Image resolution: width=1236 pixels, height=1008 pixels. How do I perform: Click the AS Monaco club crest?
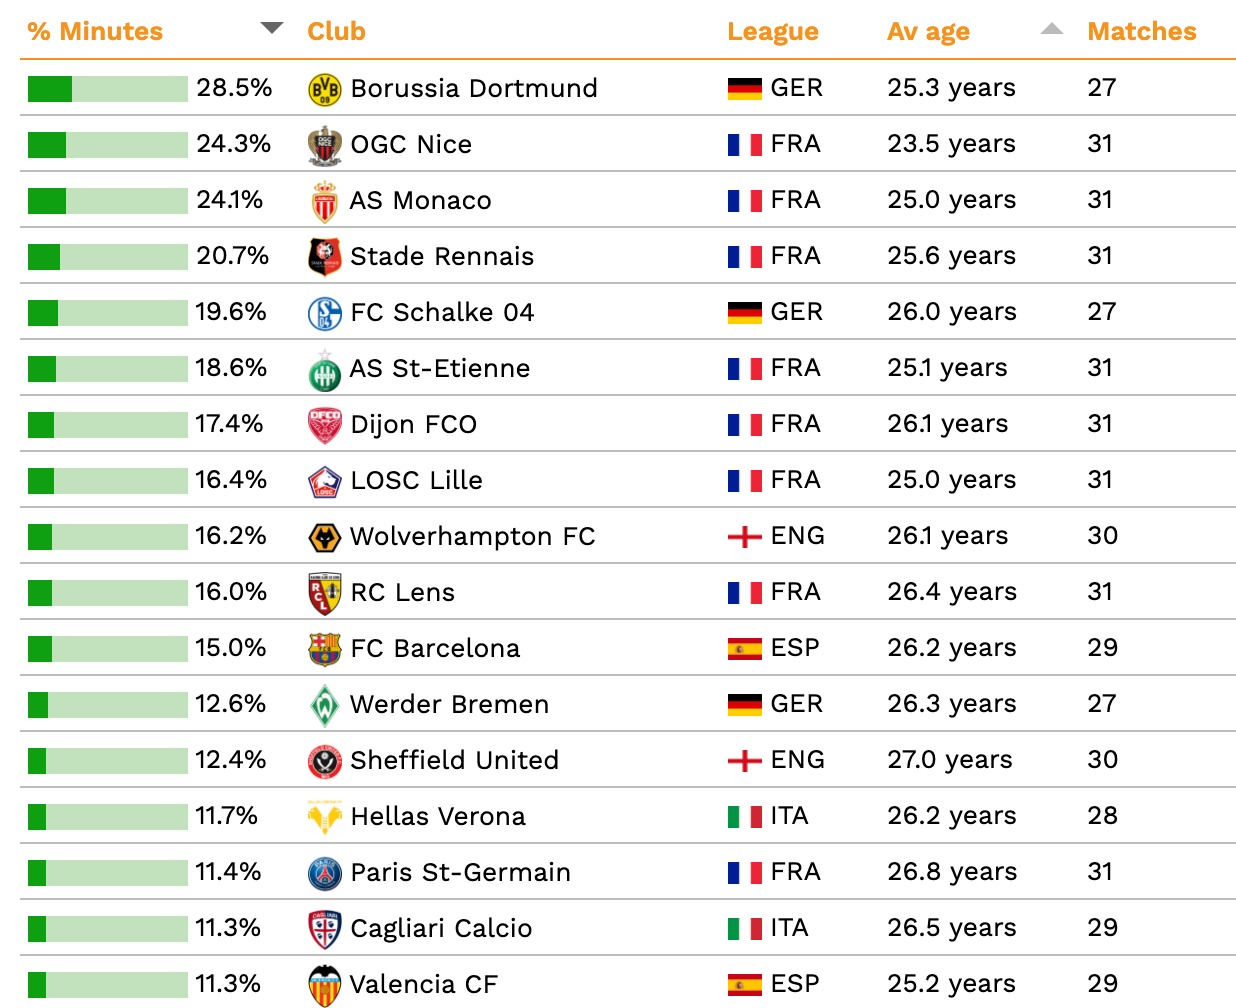click(x=324, y=201)
